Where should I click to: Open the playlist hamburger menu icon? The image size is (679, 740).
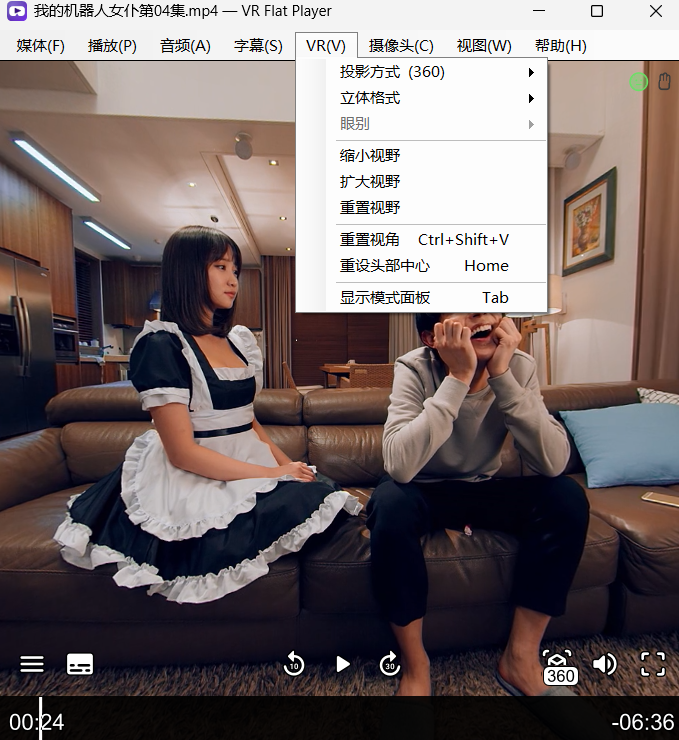(32, 664)
